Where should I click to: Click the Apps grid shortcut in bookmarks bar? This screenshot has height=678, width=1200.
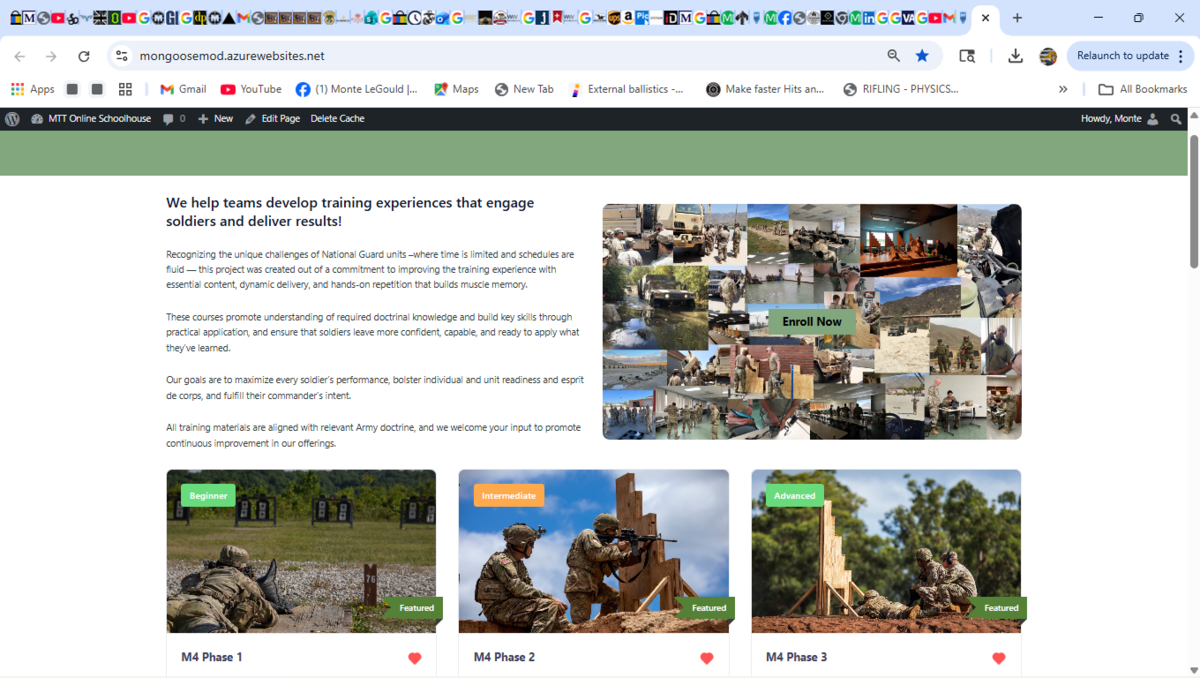pos(32,89)
